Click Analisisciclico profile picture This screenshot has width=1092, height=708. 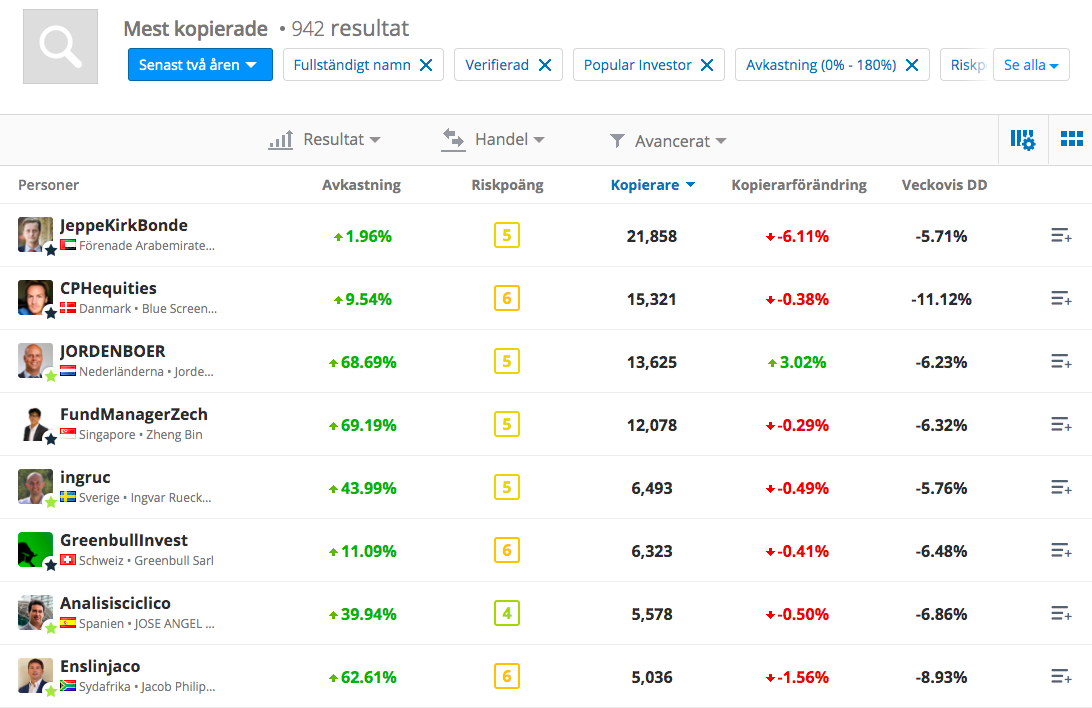click(35, 612)
